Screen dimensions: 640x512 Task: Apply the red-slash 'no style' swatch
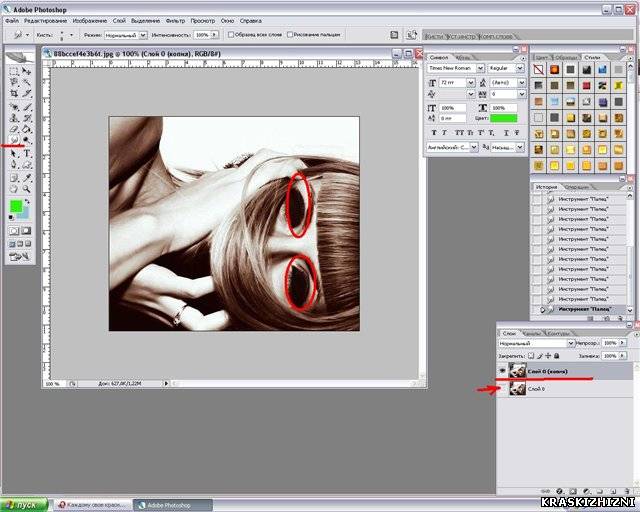coord(538,70)
